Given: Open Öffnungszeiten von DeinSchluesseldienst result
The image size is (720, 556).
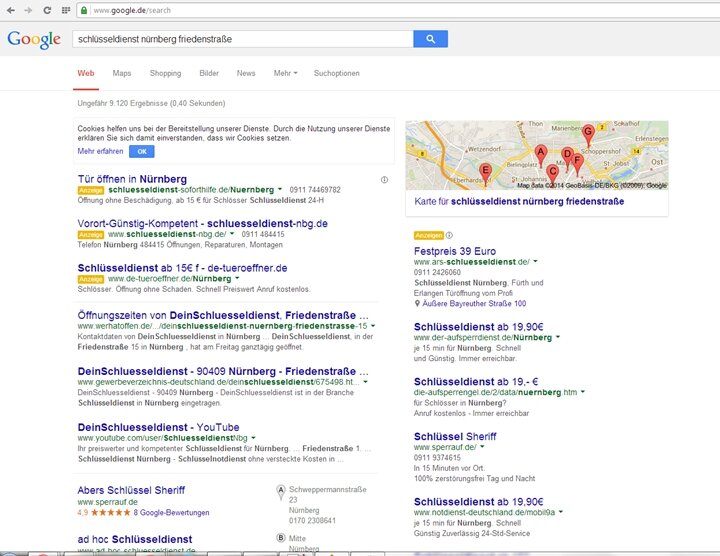Looking at the screenshot, I should (x=223, y=315).
